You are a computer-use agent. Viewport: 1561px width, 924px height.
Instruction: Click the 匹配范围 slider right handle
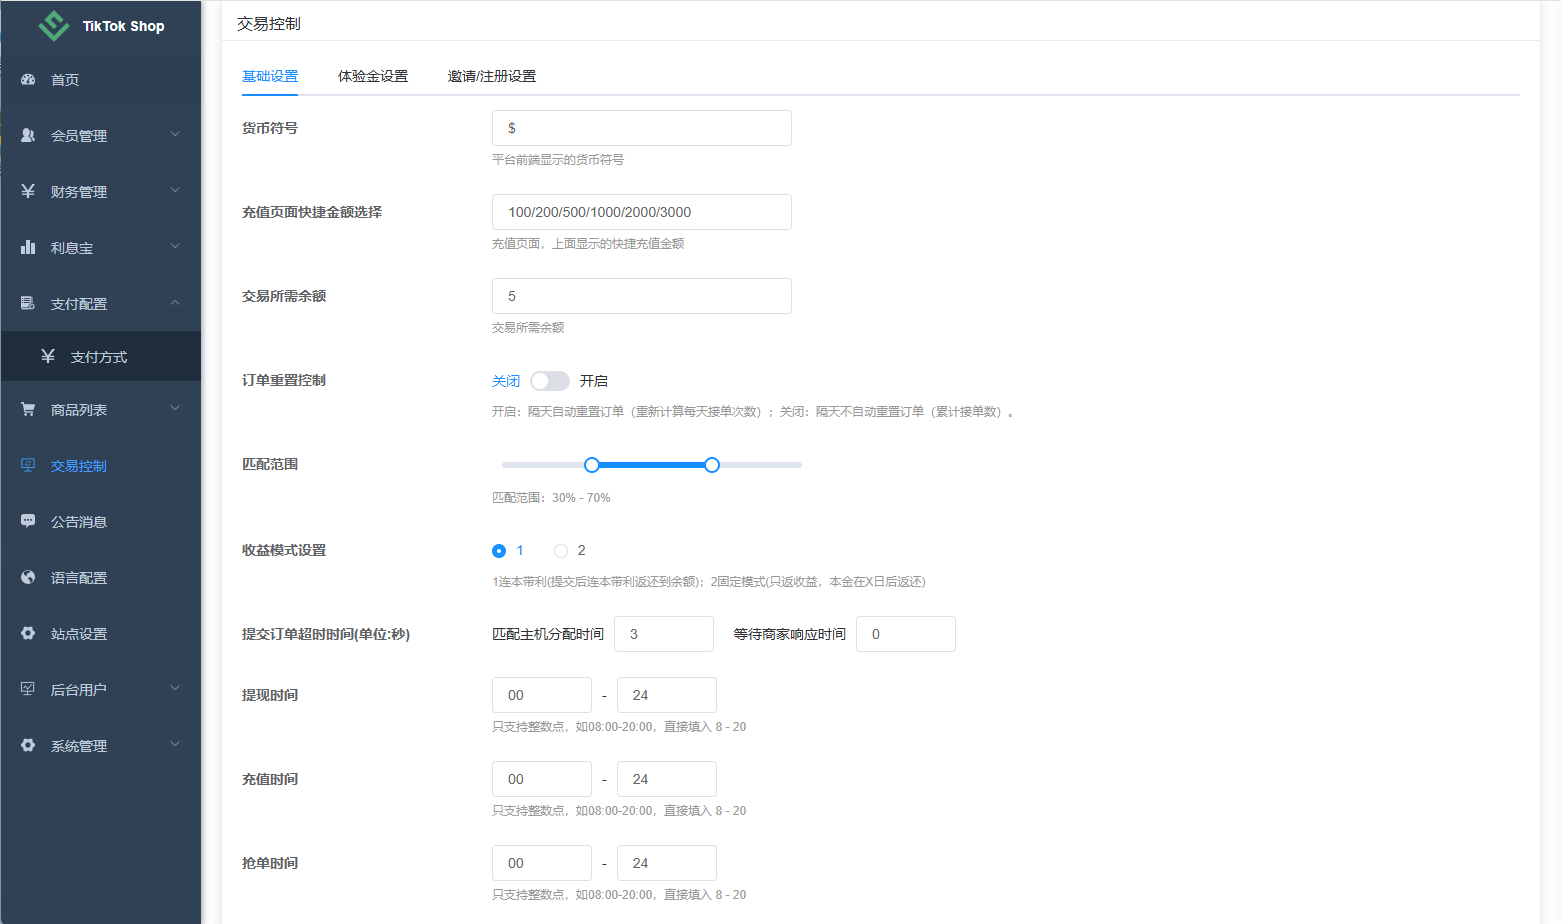click(x=712, y=465)
